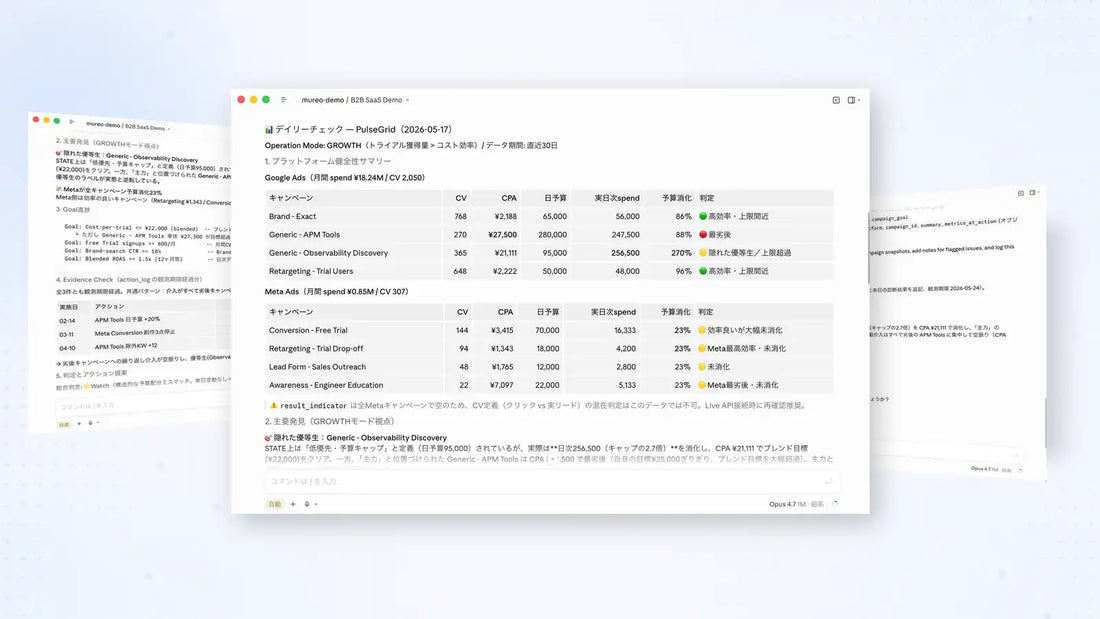Select Generic - Observability Discovery in Google Ads table

point(328,253)
